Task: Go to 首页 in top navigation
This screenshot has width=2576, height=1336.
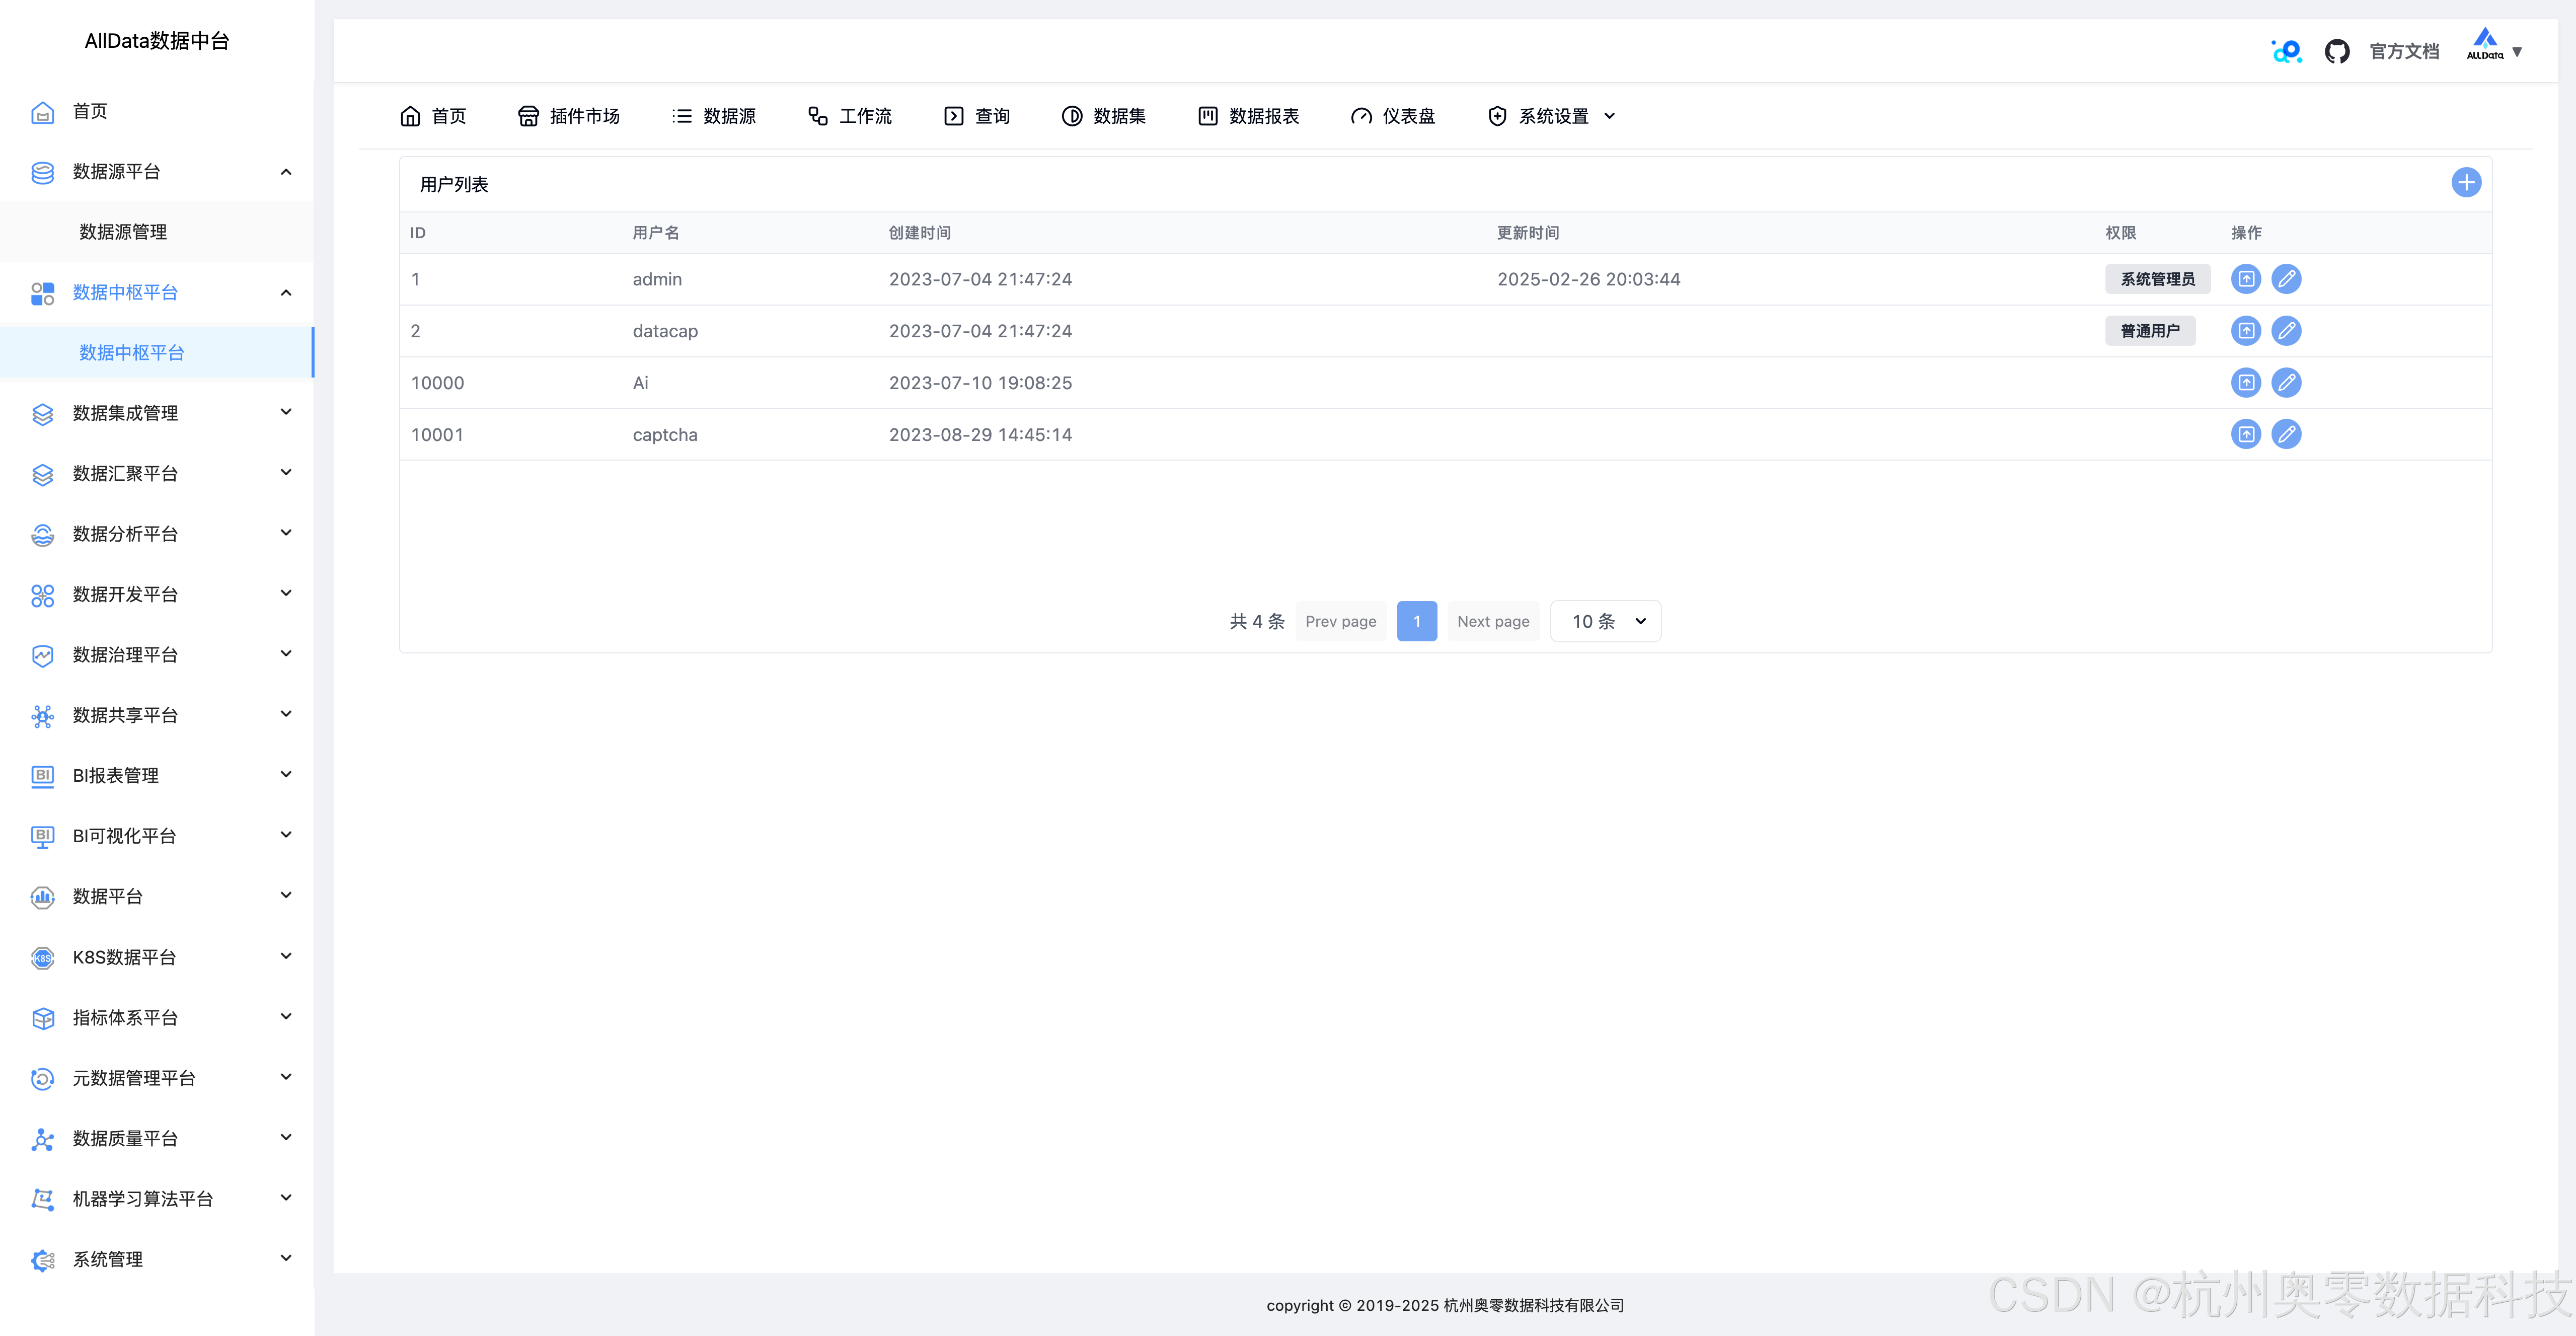Action: (433, 116)
